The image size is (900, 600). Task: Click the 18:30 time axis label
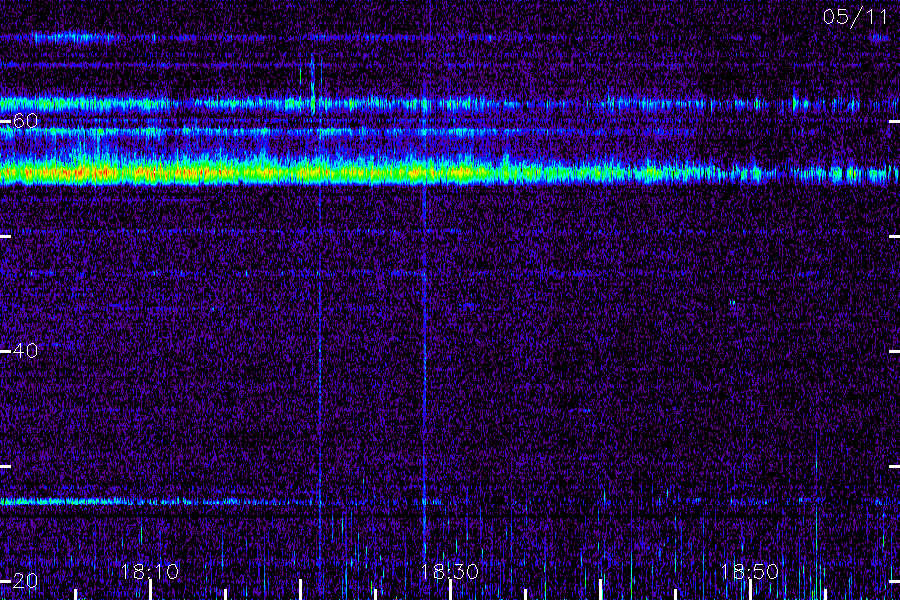449,572
